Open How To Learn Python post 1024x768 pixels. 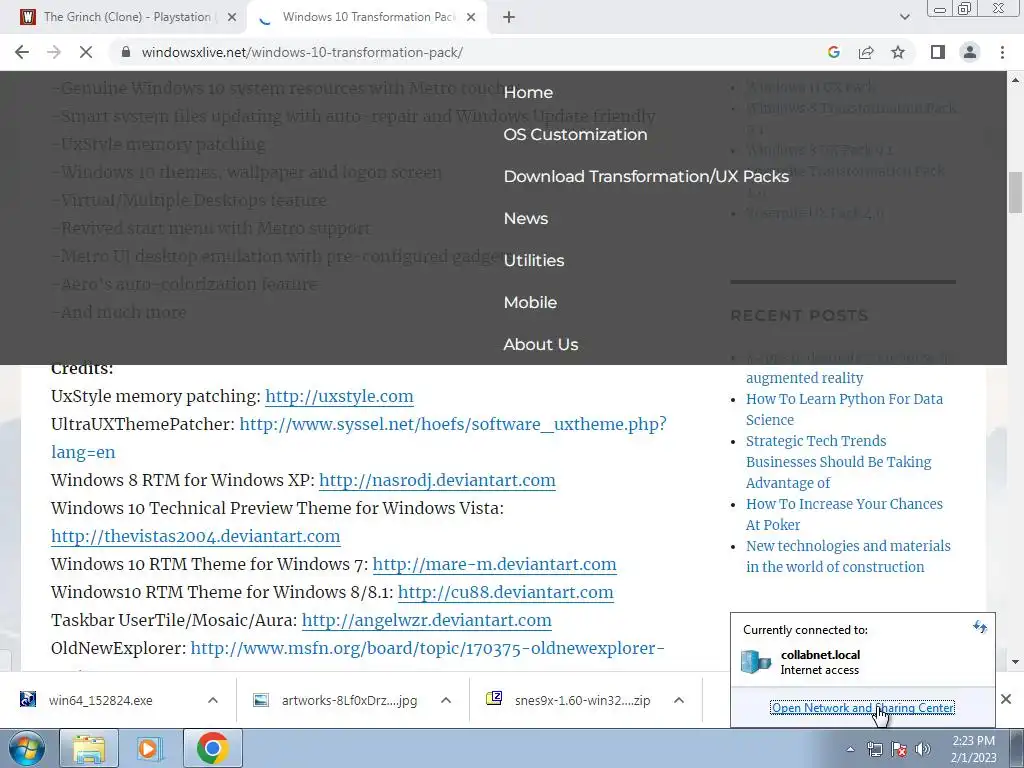pyautogui.click(x=844, y=409)
